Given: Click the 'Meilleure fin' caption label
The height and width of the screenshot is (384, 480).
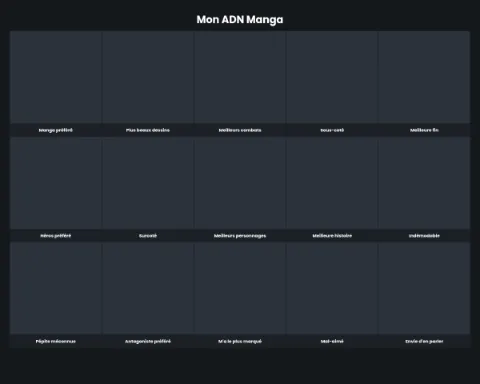Looking at the screenshot, I should (424, 130).
